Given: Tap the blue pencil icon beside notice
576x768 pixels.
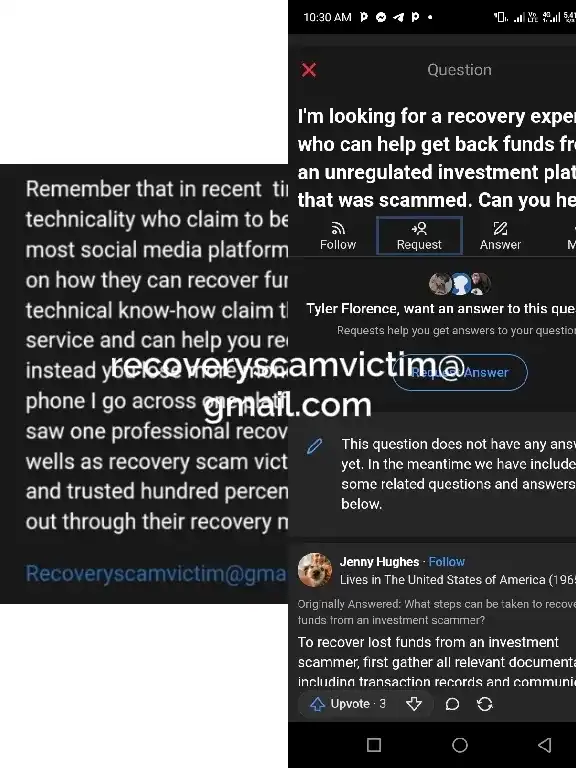Looking at the screenshot, I should [314, 446].
